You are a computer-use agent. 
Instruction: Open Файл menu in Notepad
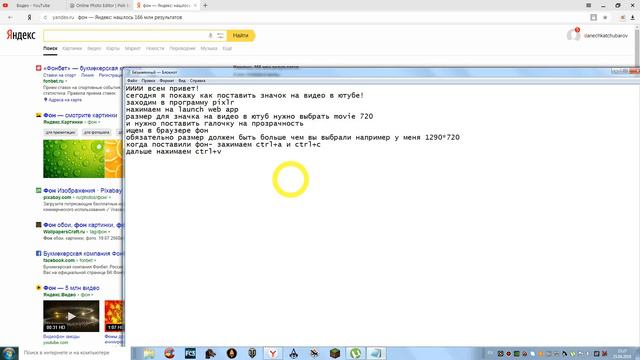132,81
